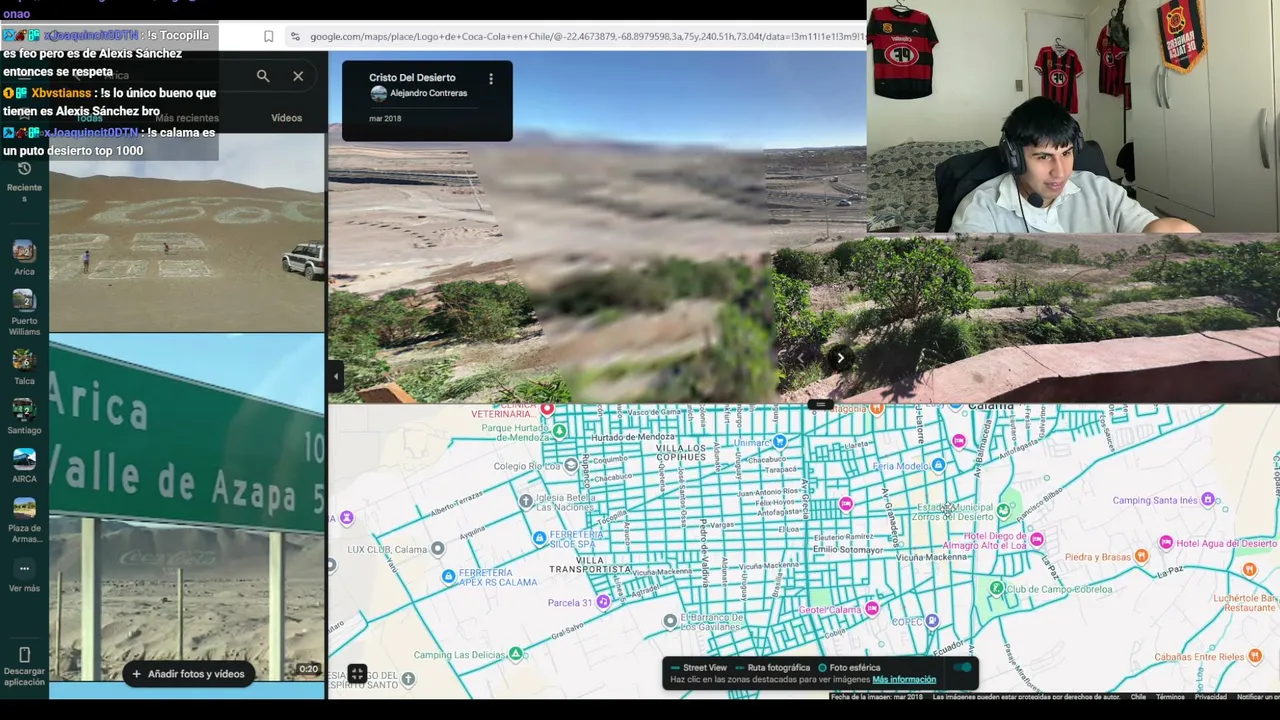Image resolution: width=1280 pixels, height=720 pixels.
Task: Click the Camping Santa Inés marker
Action: pos(1208,499)
